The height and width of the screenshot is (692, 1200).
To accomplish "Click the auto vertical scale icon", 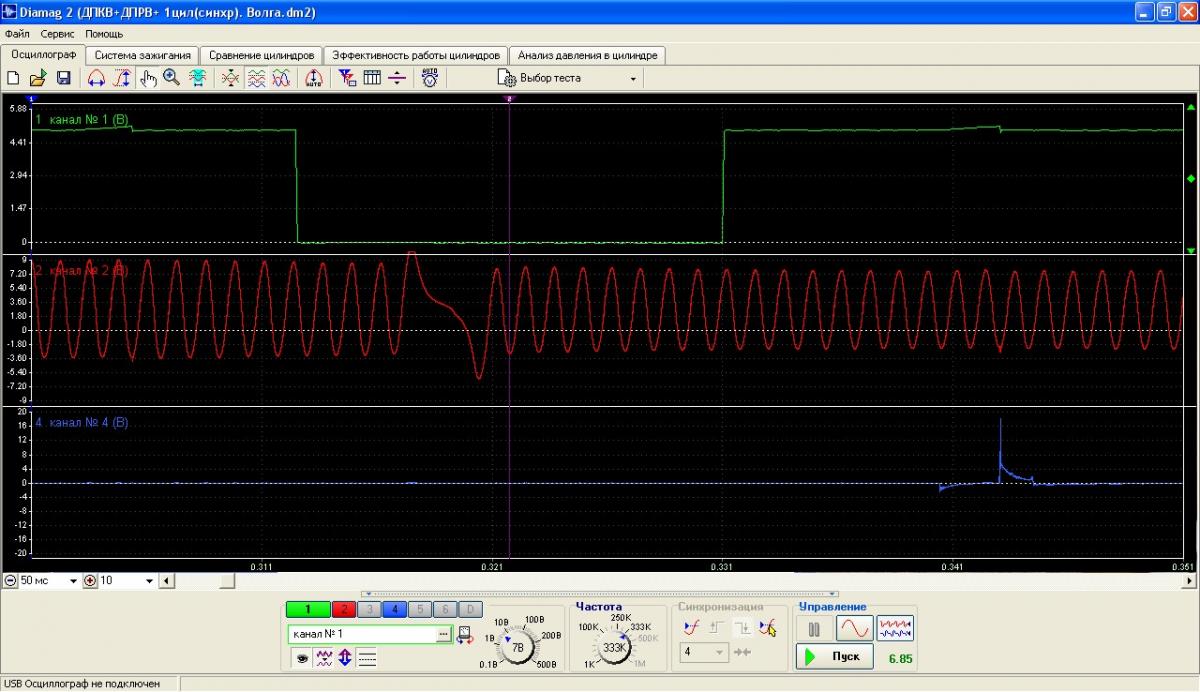I will [313, 78].
